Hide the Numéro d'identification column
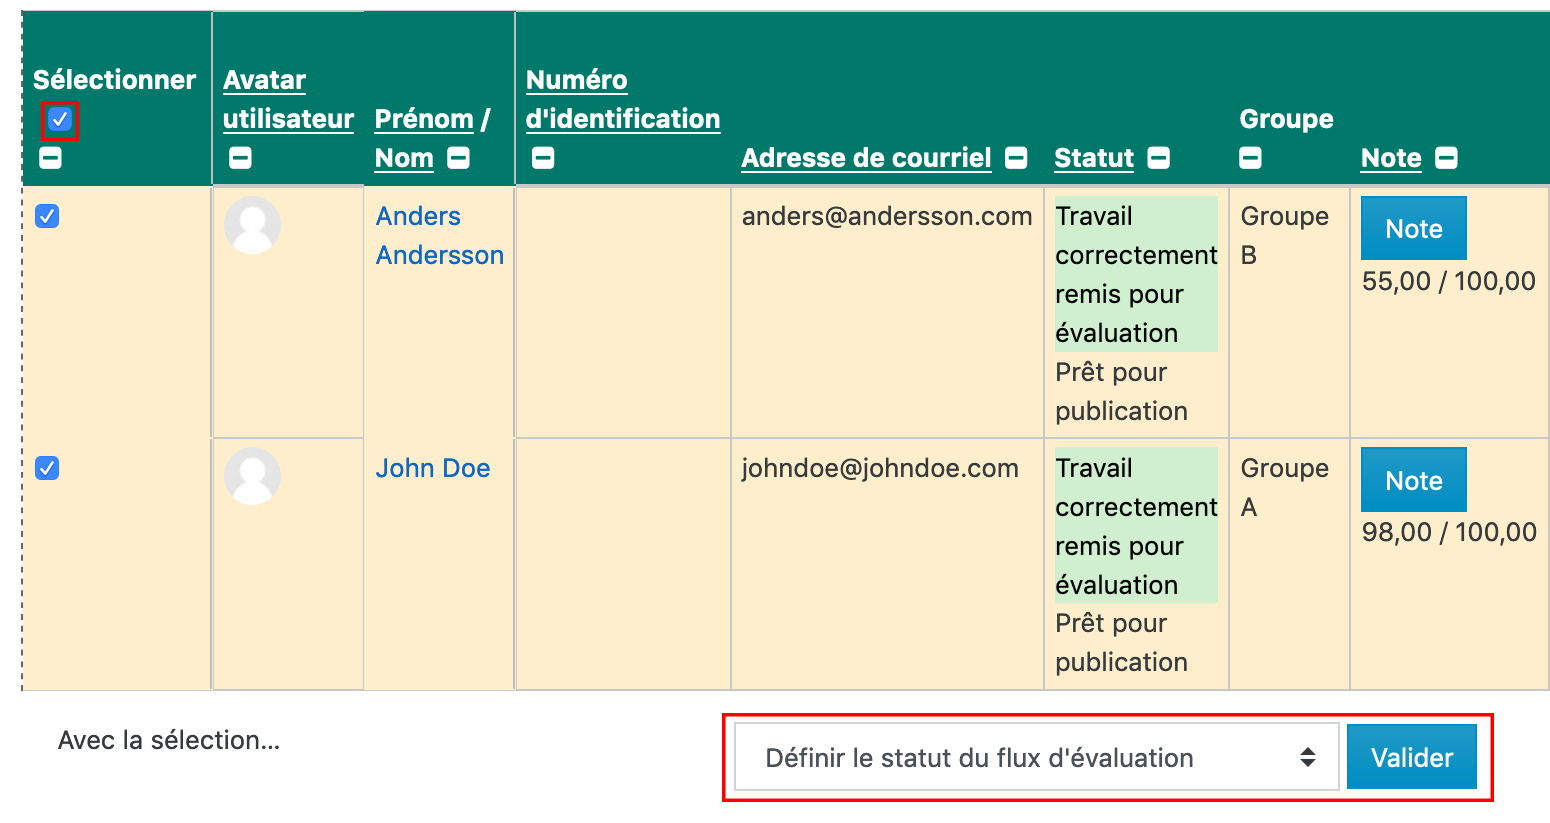Image resolution: width=1550 pixels, height=823 pixels. coord(543,158)
